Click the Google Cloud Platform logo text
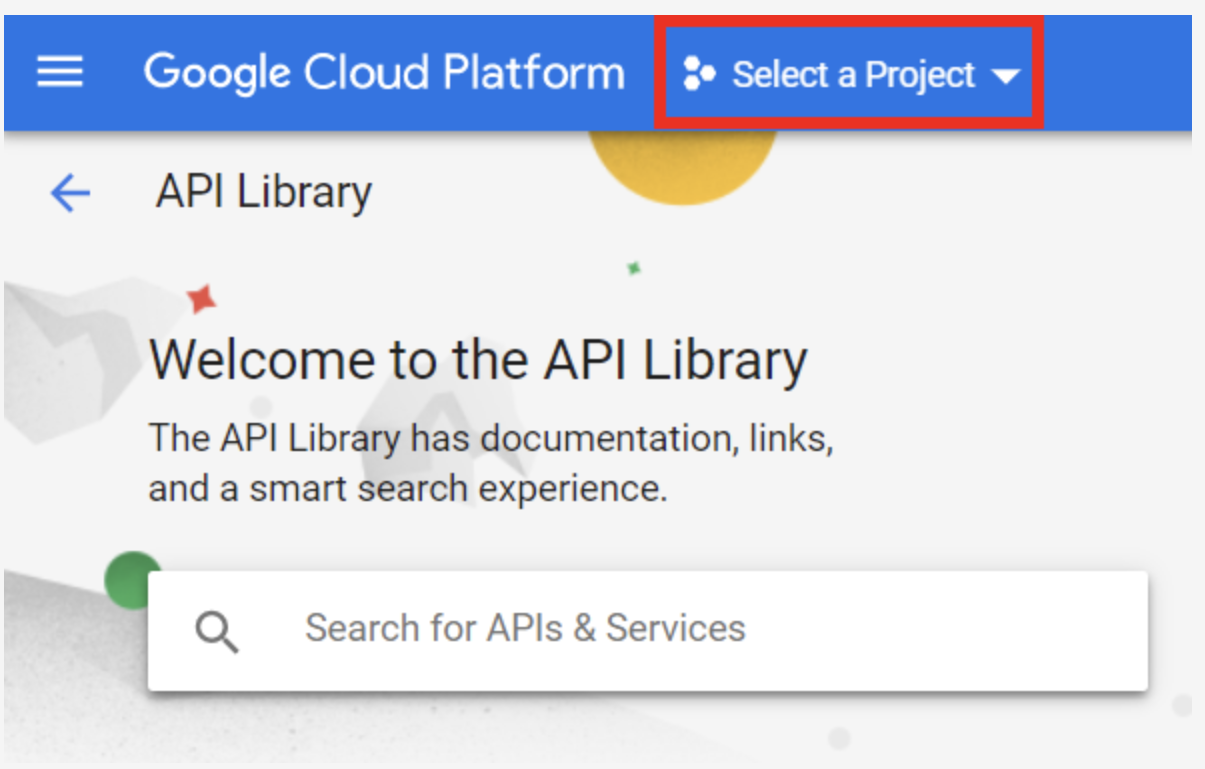This screenshot has height=769, width=1205. click(384, 73)
